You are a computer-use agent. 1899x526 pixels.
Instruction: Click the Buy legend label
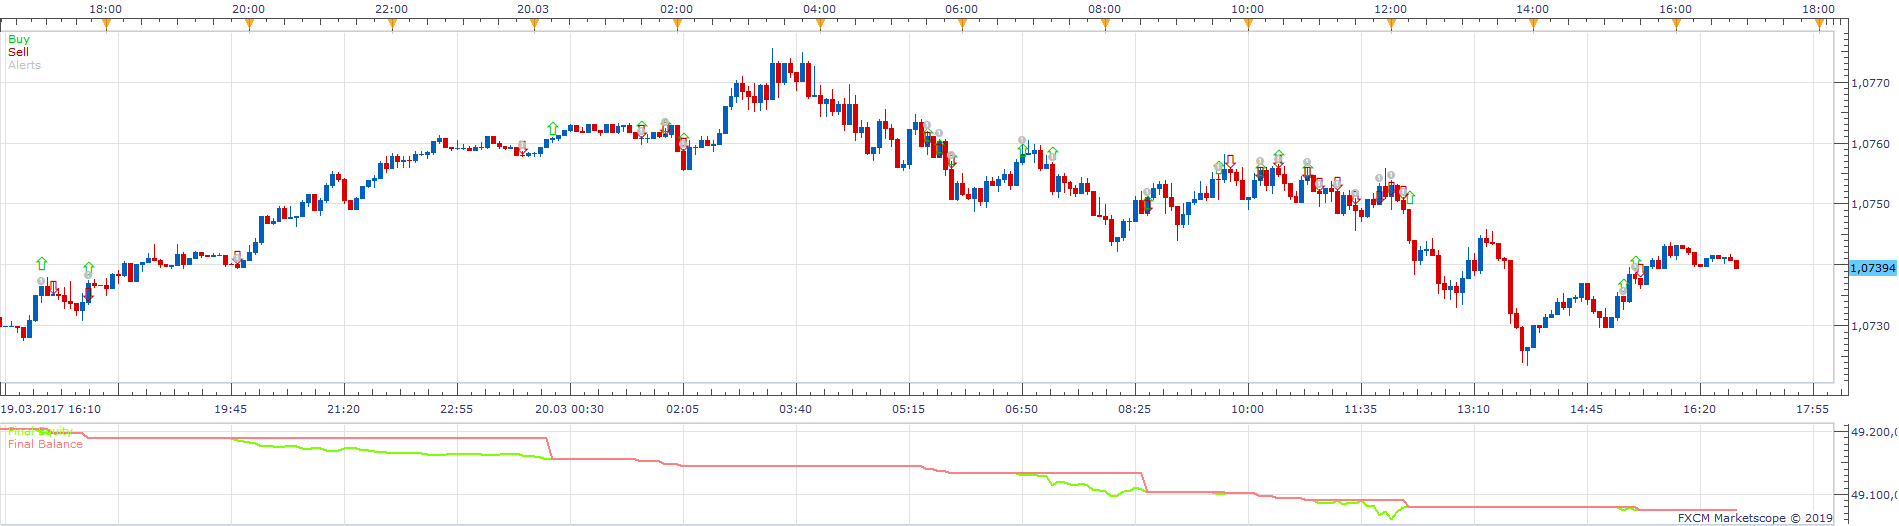coord(19,39)
